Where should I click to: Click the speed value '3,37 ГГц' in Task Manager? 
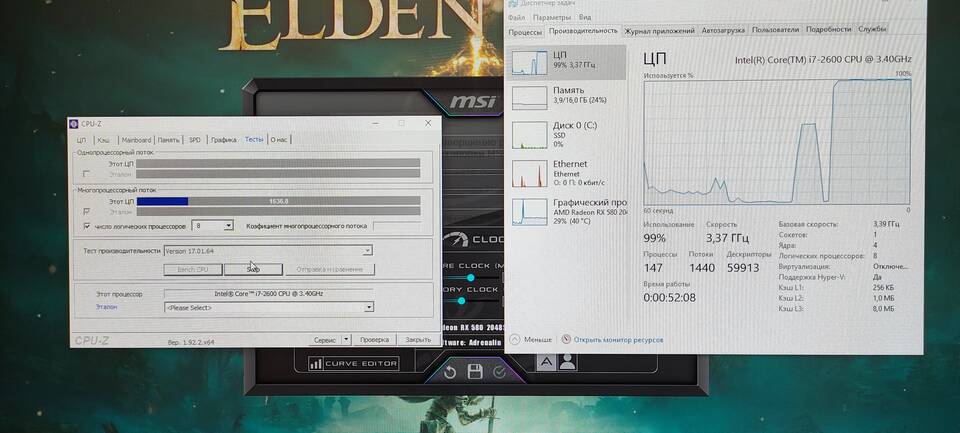[727, 238]
